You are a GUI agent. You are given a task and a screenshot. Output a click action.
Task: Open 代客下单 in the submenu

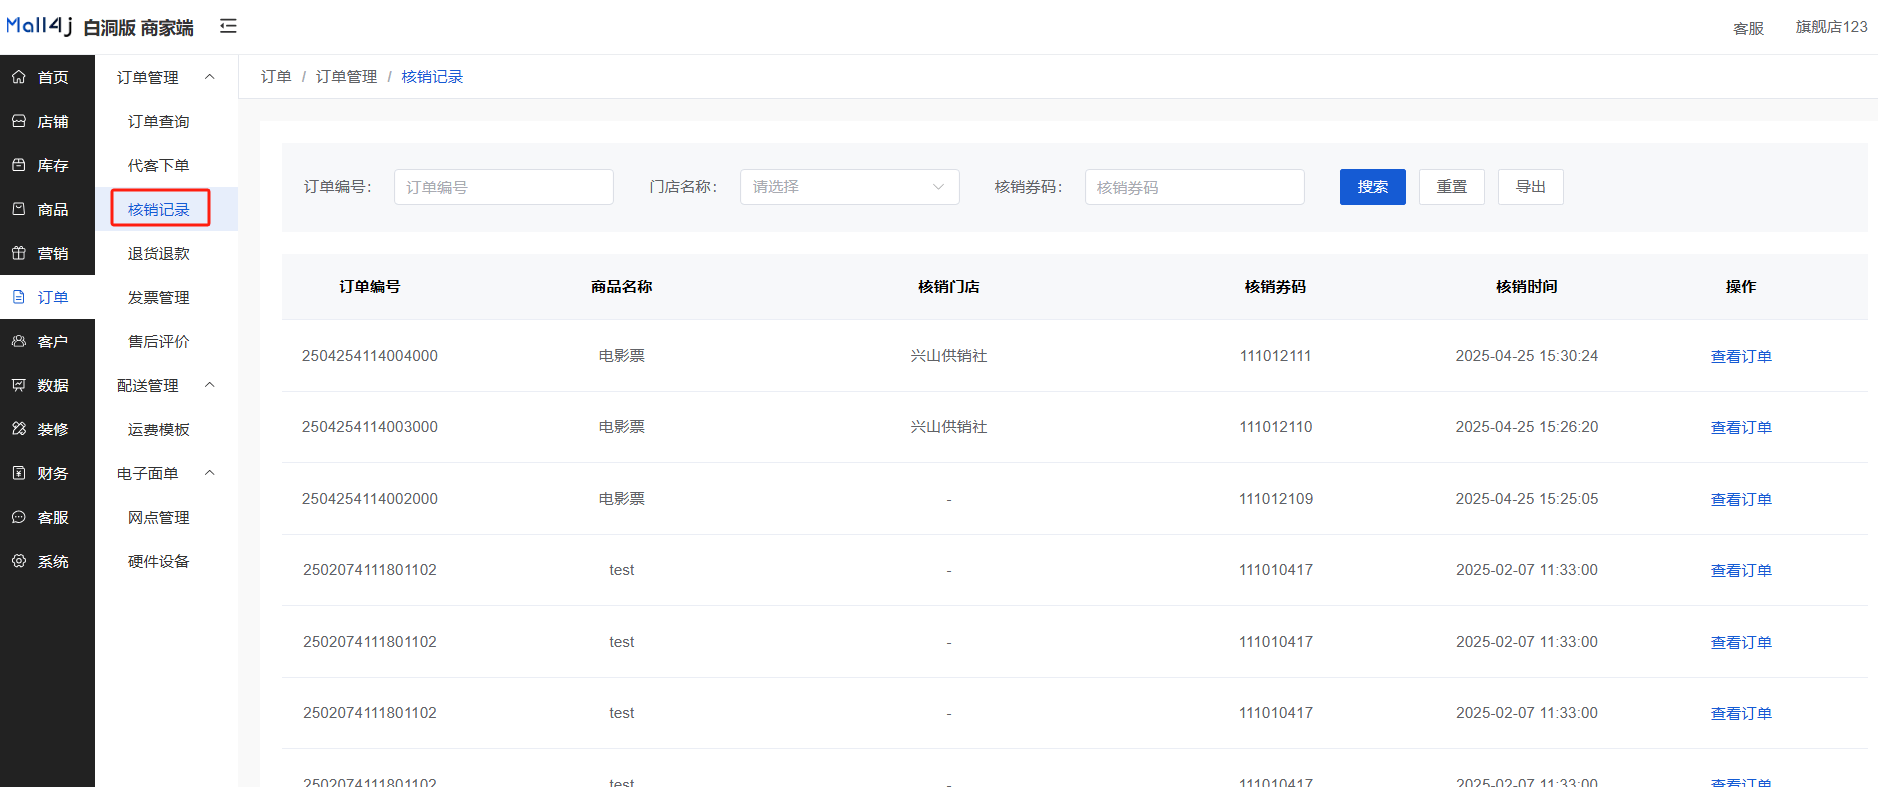(x=158, y=165)
